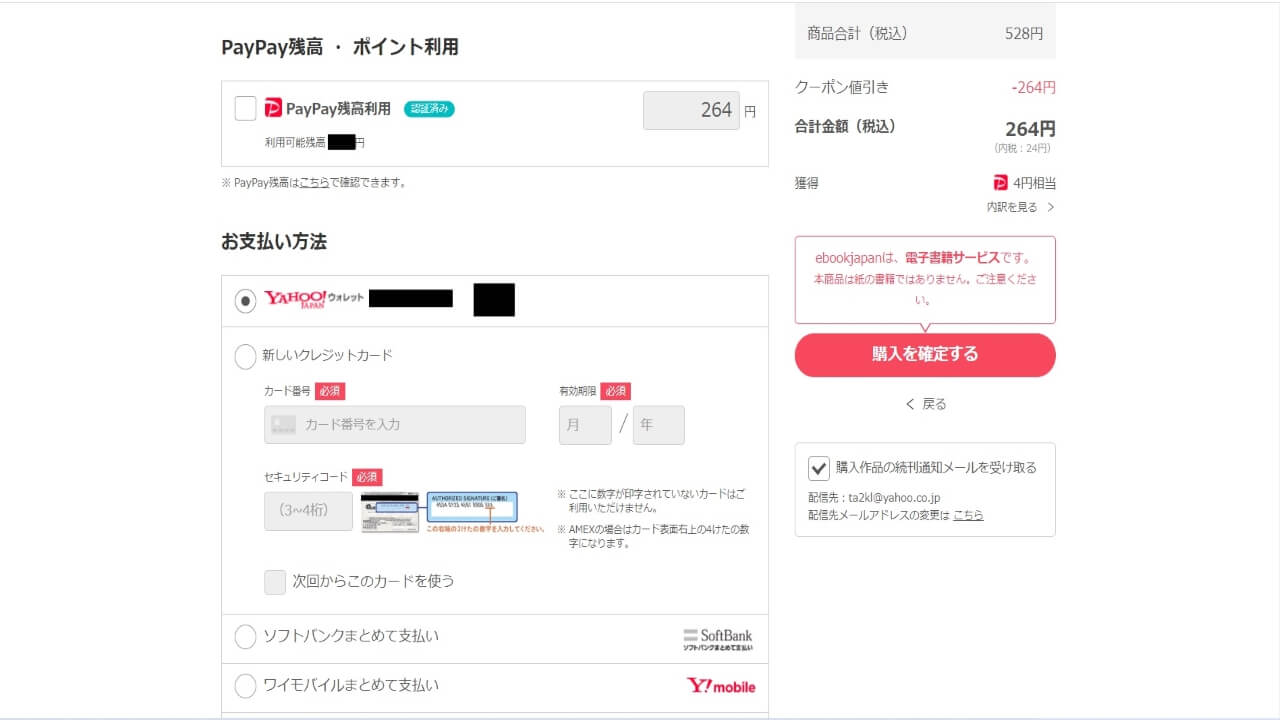The width and height of the screenshot is (1280, 720).
Task: Click the 認証済み verified badge
Action: 429,109
